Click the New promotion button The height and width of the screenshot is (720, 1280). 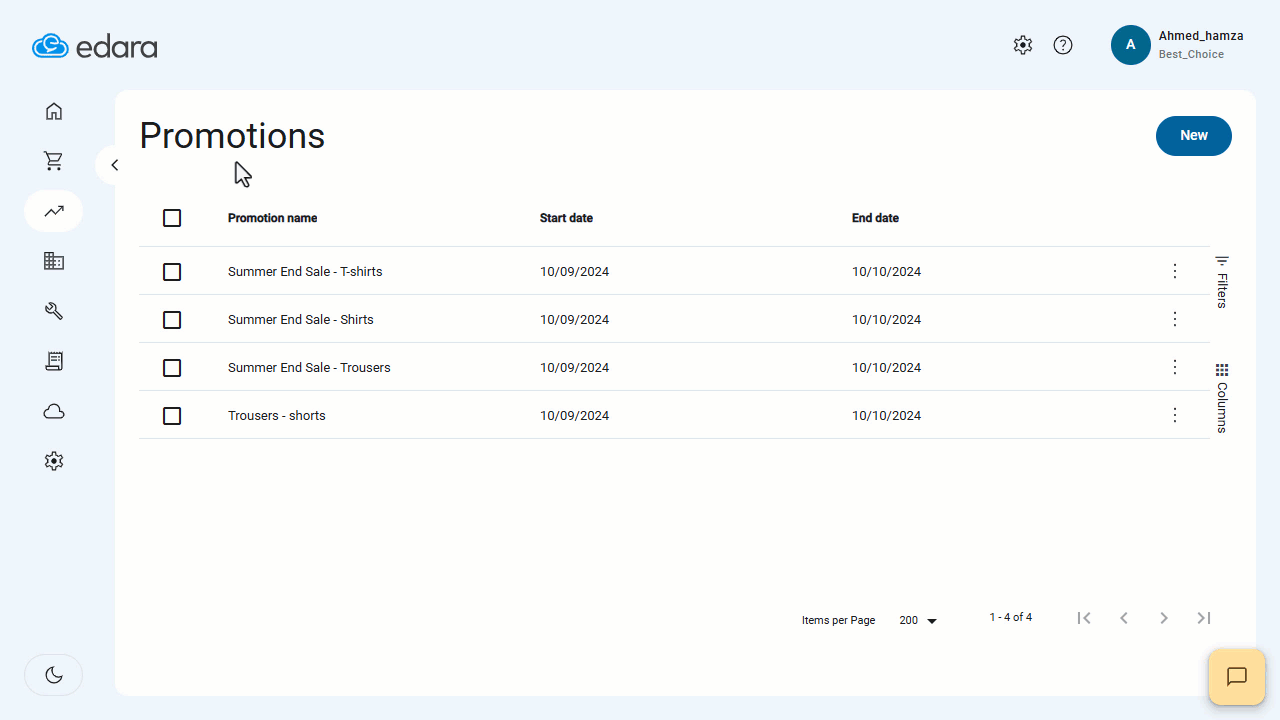click(1194, 136)
